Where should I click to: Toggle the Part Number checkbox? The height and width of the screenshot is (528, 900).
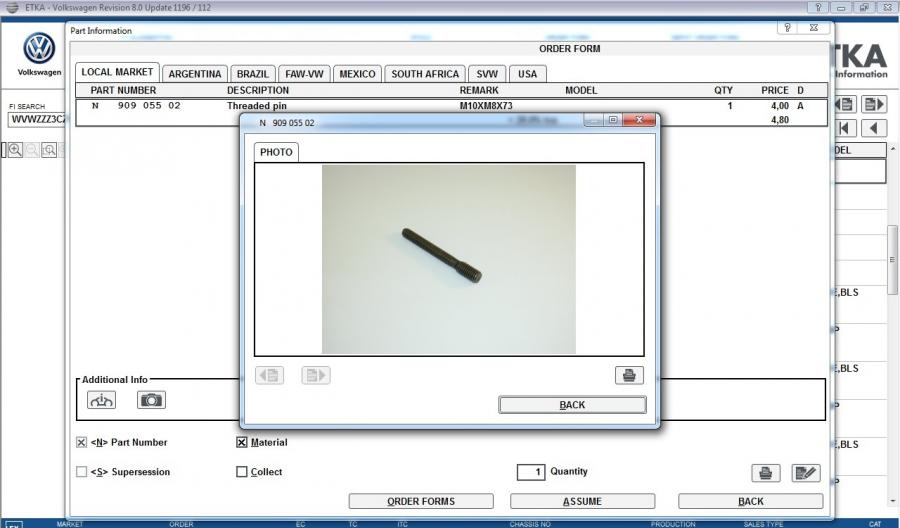pyautogui.click(x=81, y=442)
